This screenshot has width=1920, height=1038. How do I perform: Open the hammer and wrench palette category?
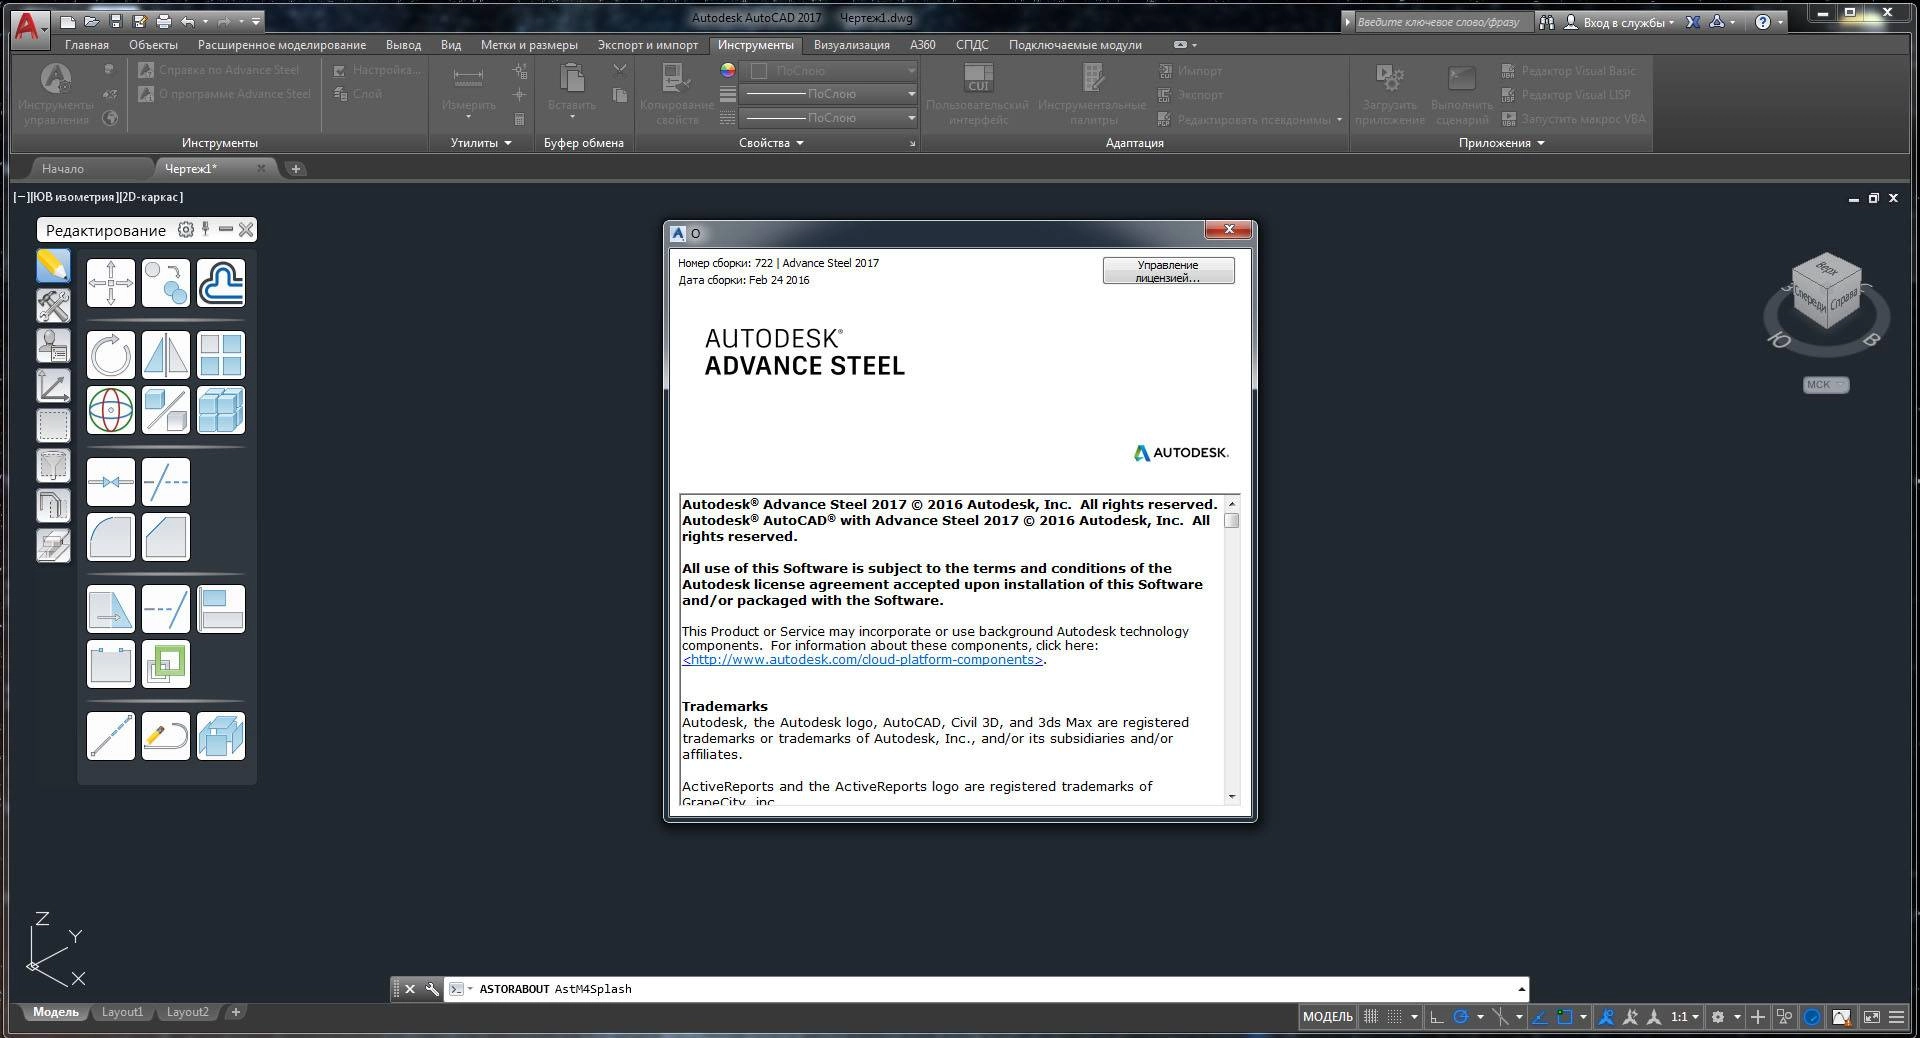coord(53,306)
